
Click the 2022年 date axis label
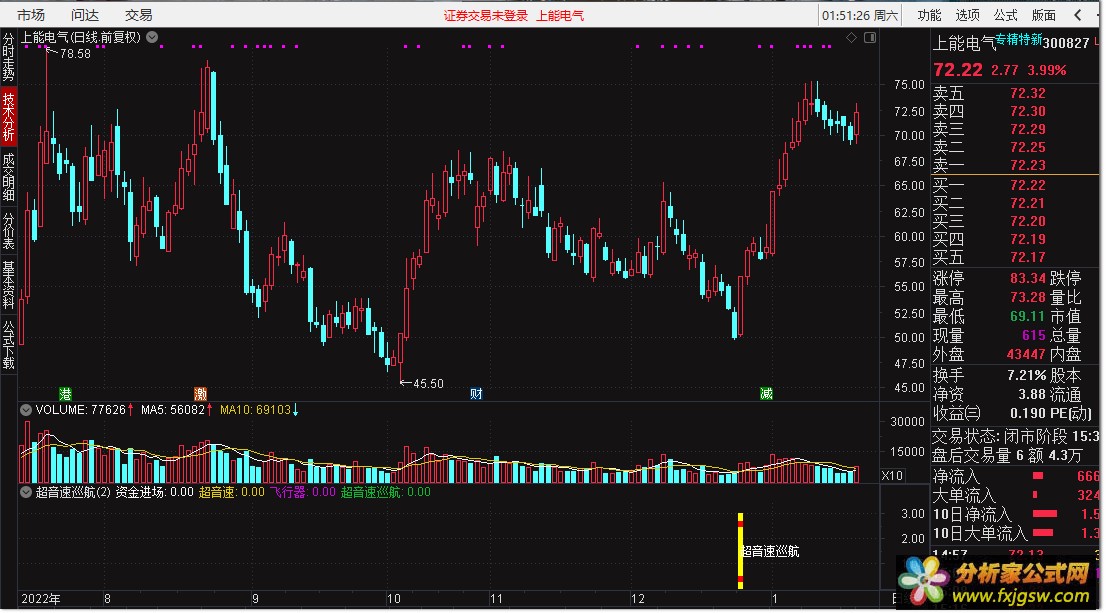pos(40,599)
